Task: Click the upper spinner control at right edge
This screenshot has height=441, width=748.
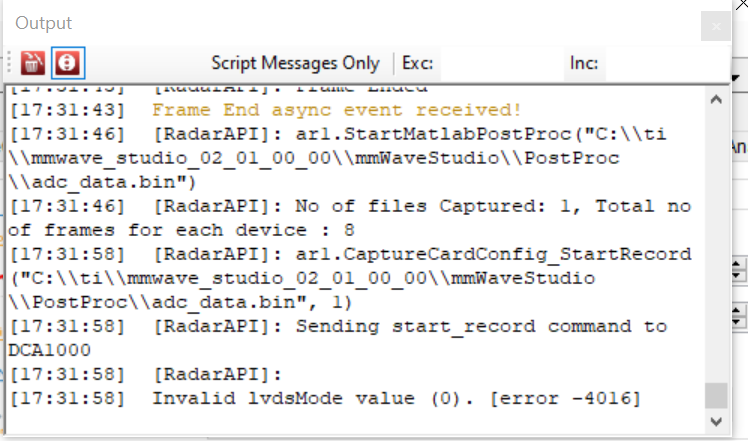Action: [x=739, y=270]
